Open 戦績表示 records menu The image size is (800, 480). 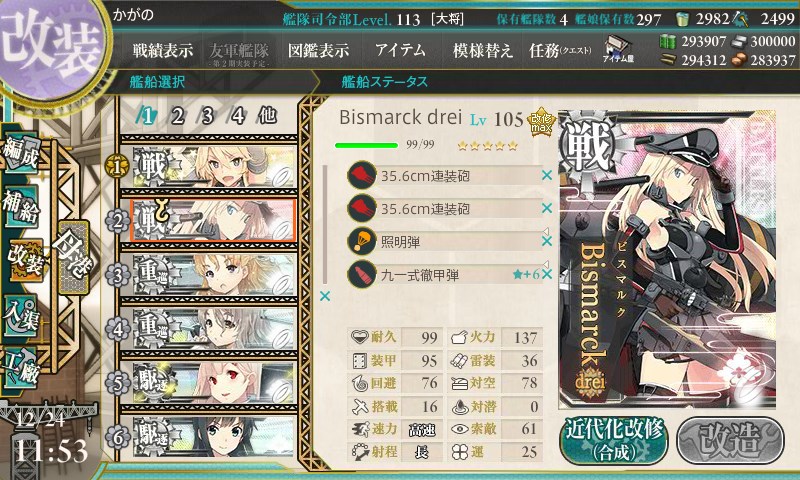(x=163, y=50)
